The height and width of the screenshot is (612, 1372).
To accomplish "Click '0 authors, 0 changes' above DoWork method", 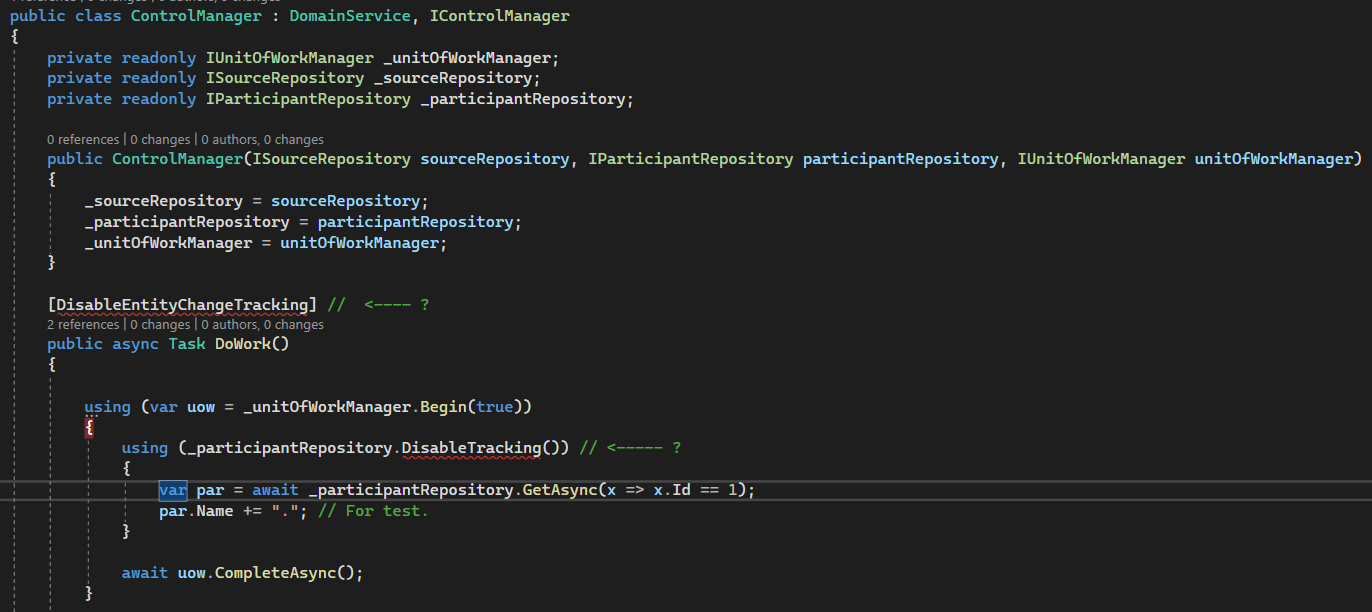I will [x=260, y=324].
